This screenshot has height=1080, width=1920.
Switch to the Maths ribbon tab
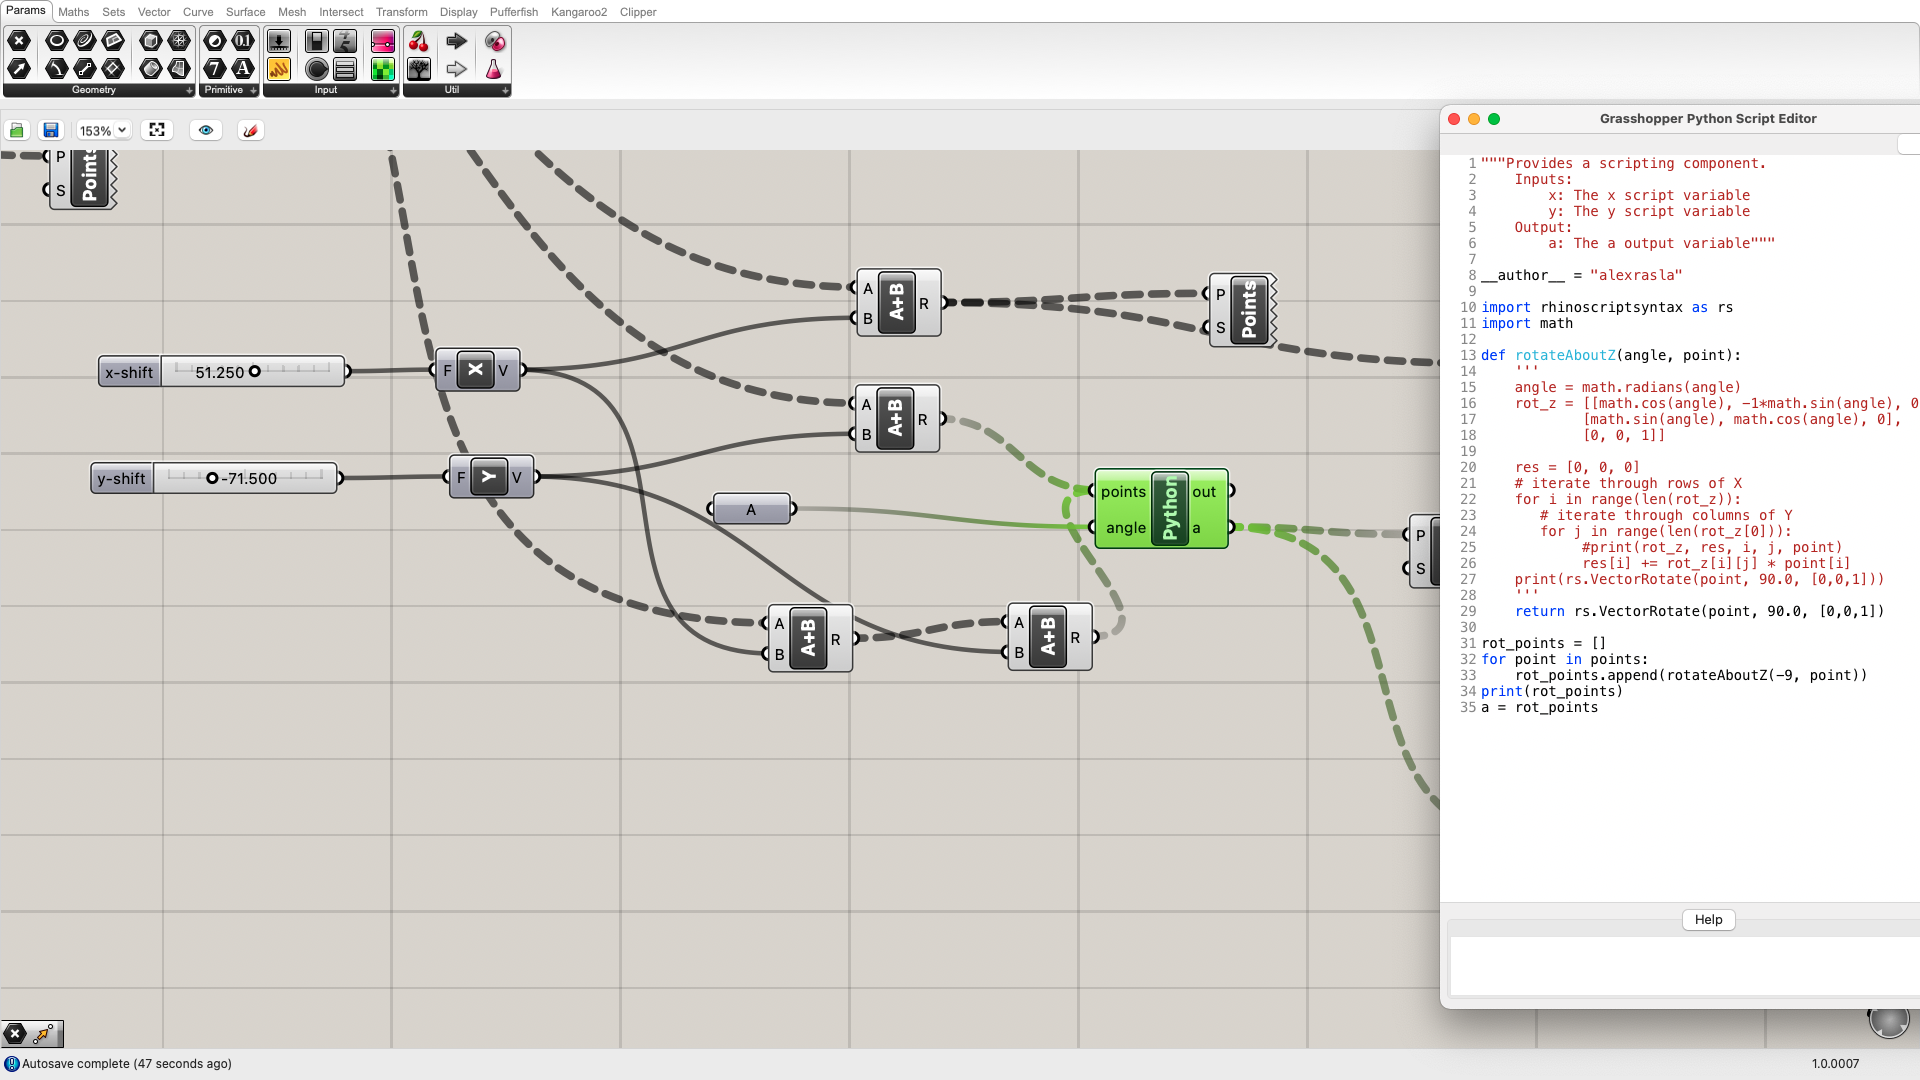(72, 12)
